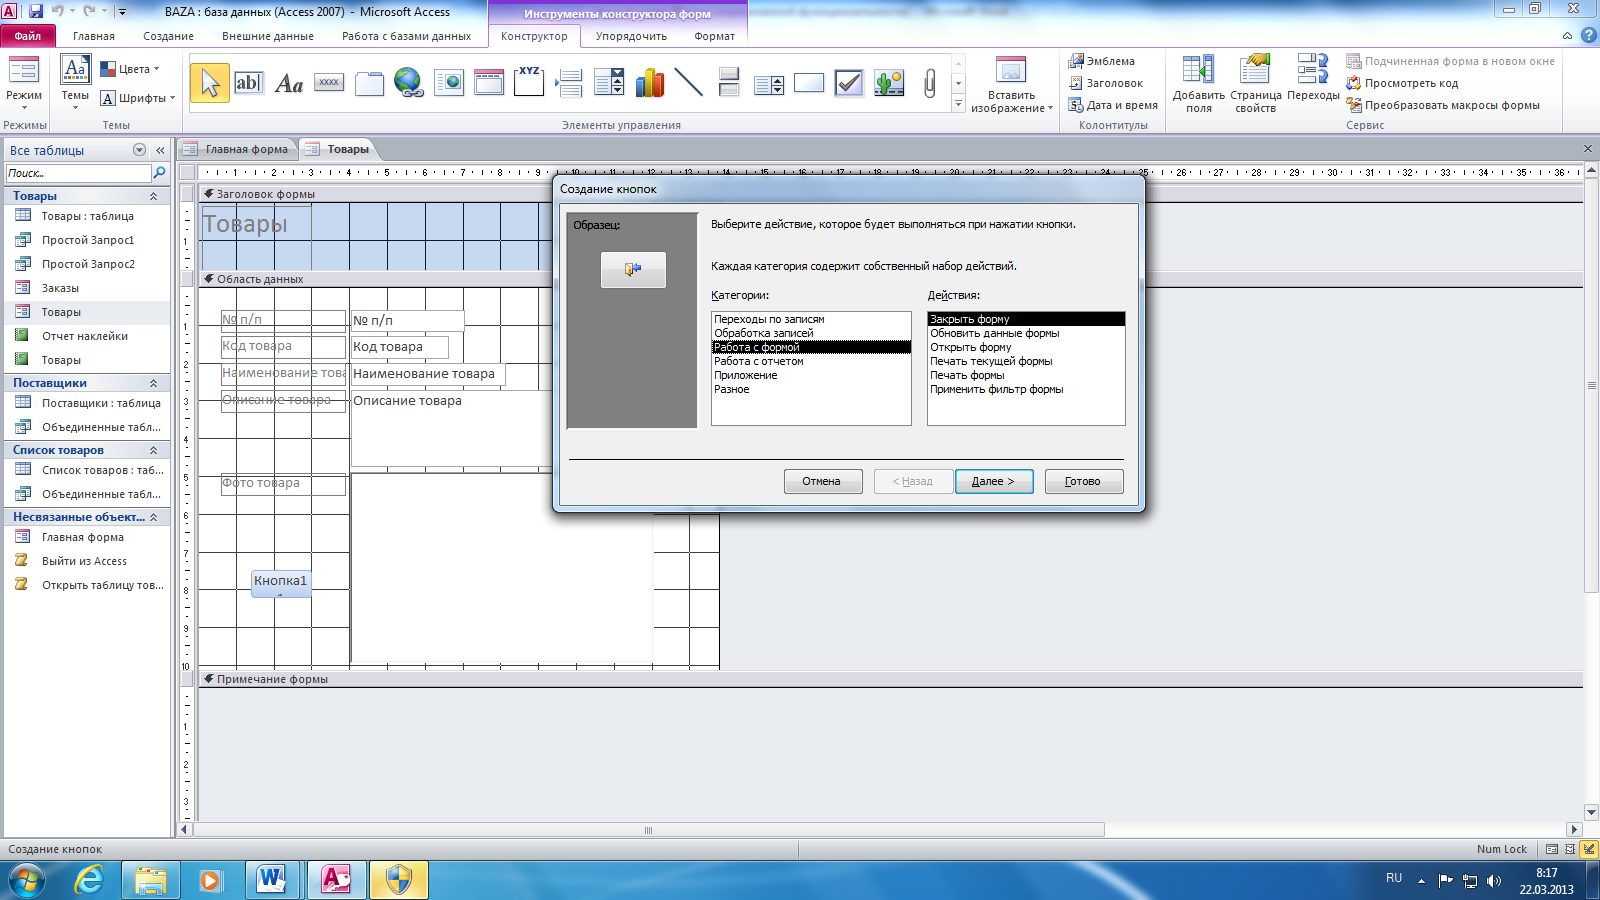The height and width of the screenshot is (900, 1600).
Task: Open the Формат ribbon tab
Action: pos(714,36)
